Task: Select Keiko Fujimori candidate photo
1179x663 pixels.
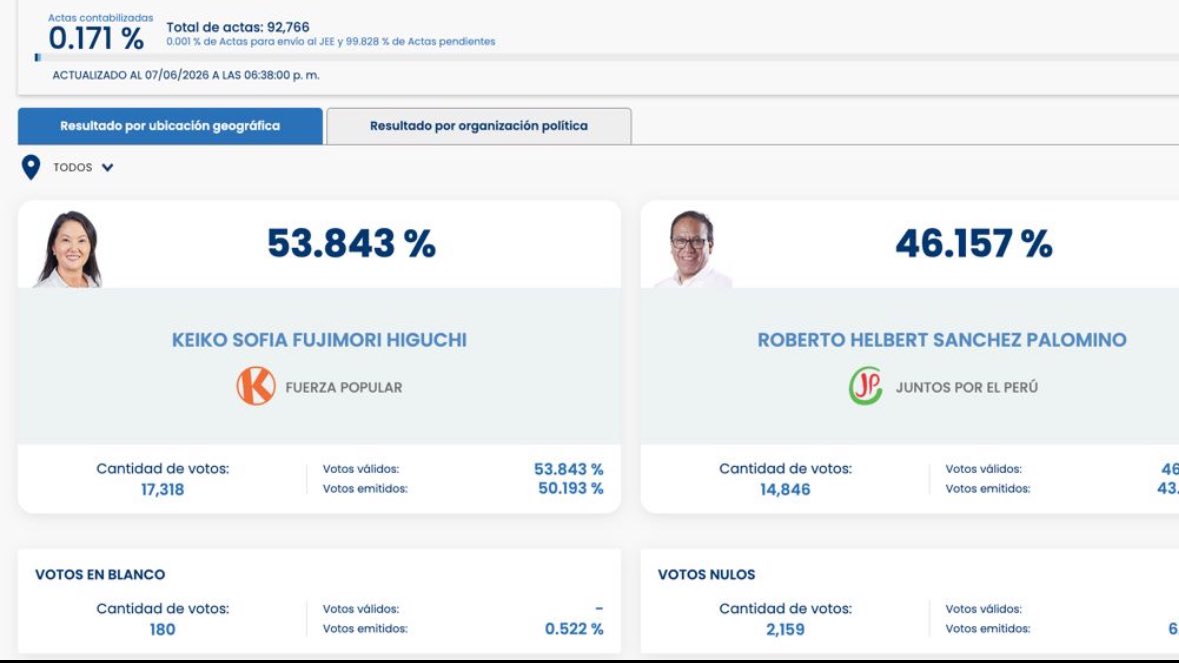Action: tap(68, 249)
